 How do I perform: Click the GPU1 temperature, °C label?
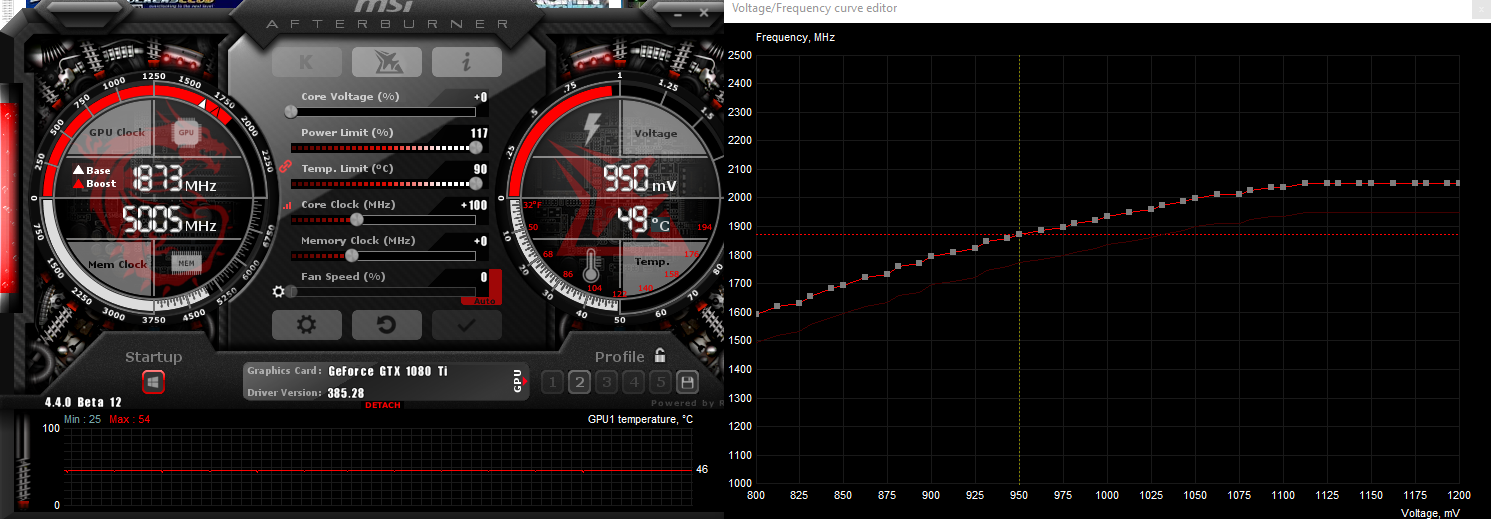(x=640, y=419)
